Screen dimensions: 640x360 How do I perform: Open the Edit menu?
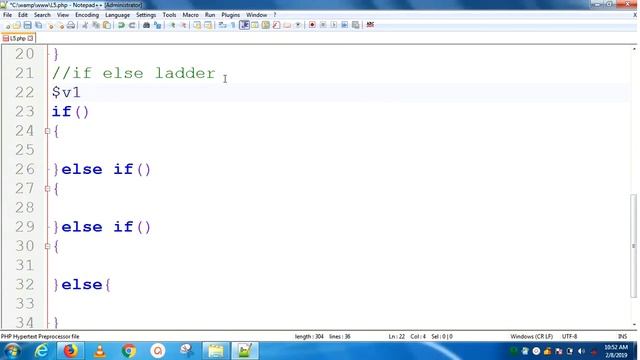pos(23,15)
